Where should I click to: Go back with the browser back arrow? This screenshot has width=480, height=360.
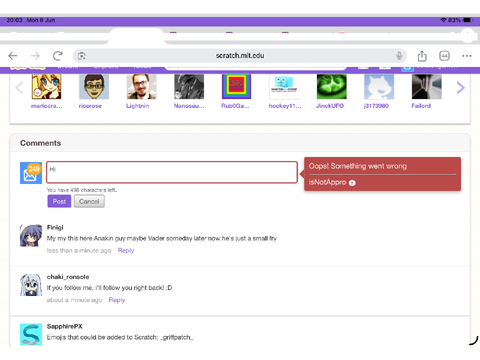(13, 56)
